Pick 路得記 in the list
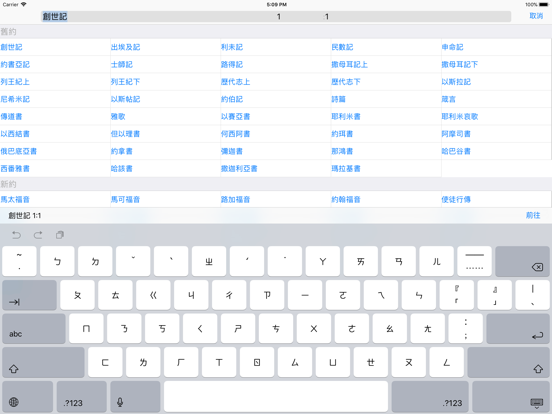Viewport: 552px width, 414px height. coord(232,64)
